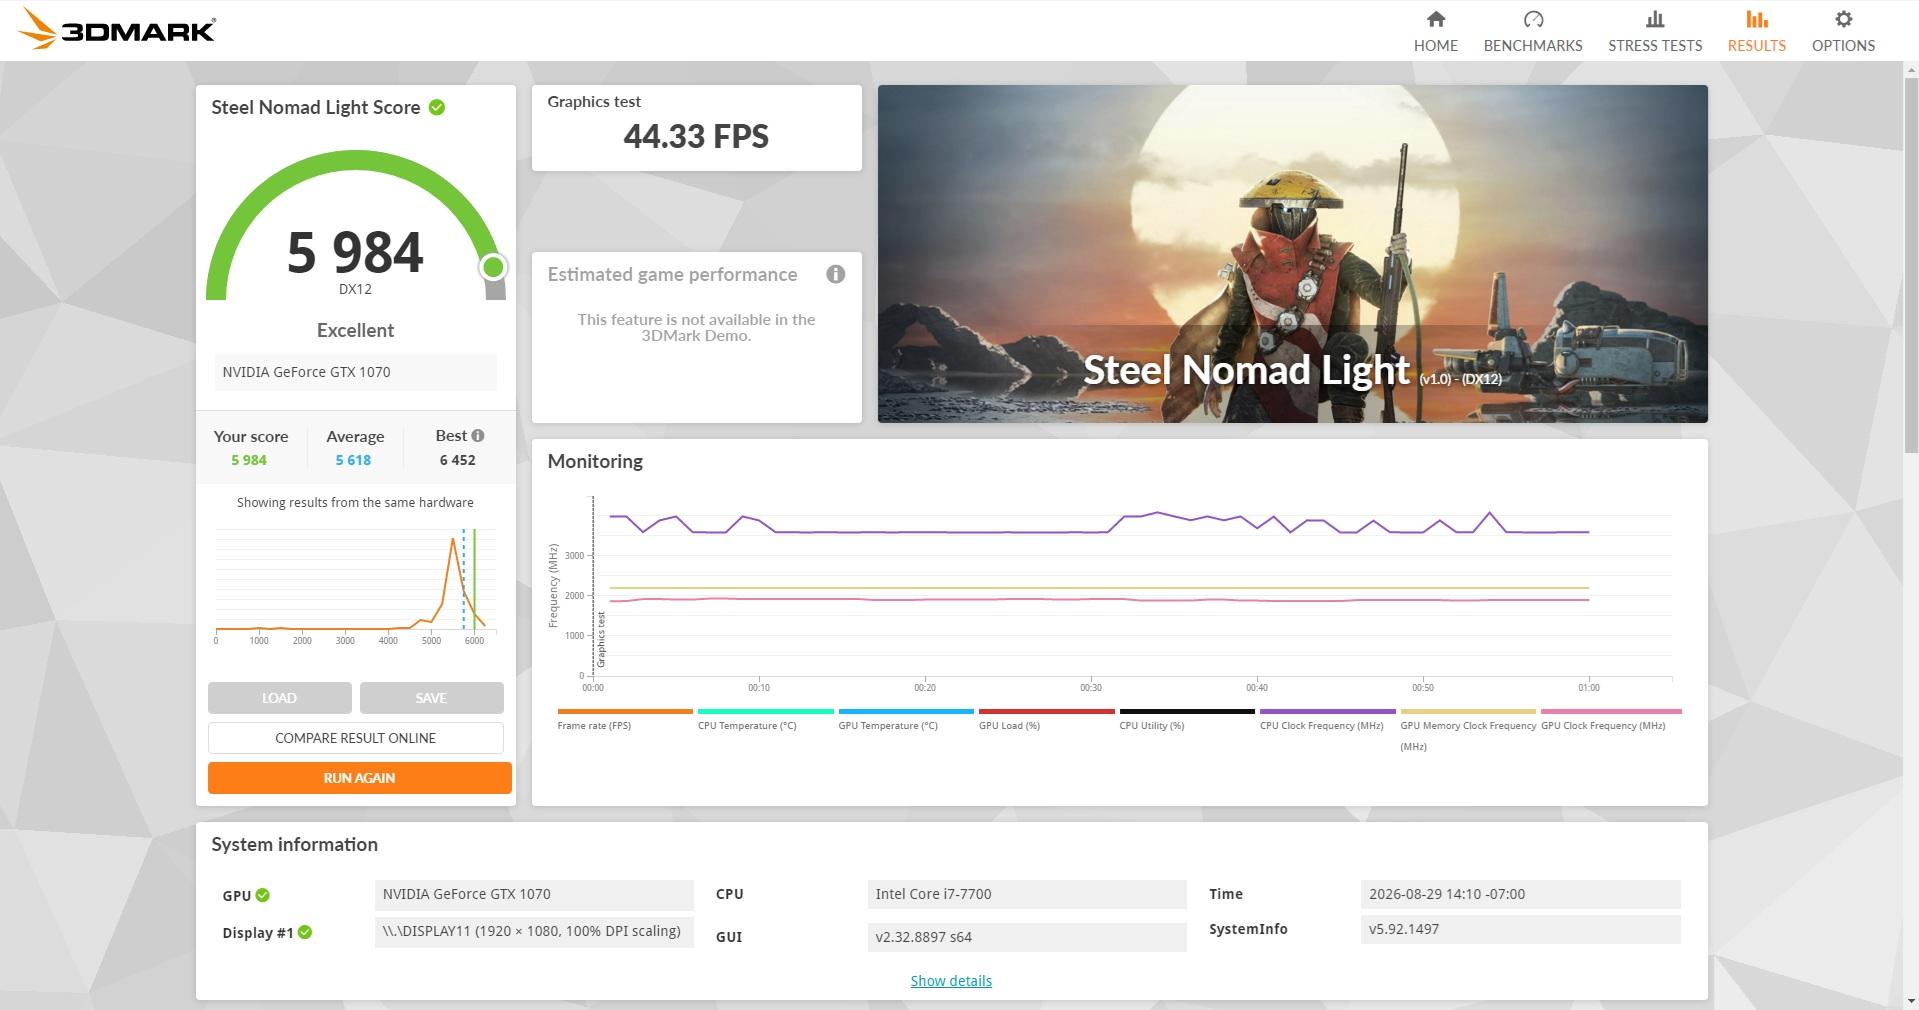Click info icon on Estimated game performance
1919x1010 pixels.
836,274
